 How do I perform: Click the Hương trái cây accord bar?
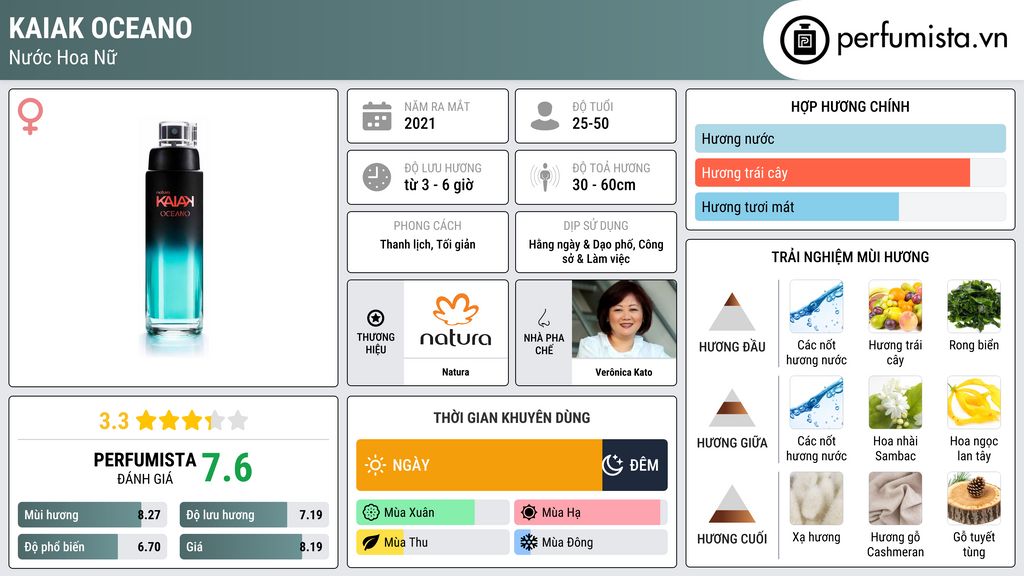850,173
